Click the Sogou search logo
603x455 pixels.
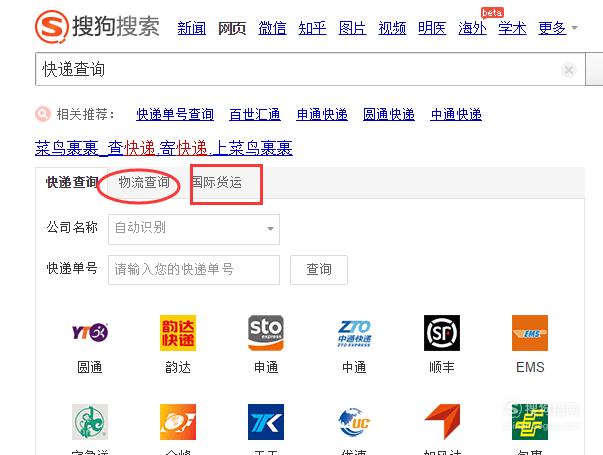97,26
